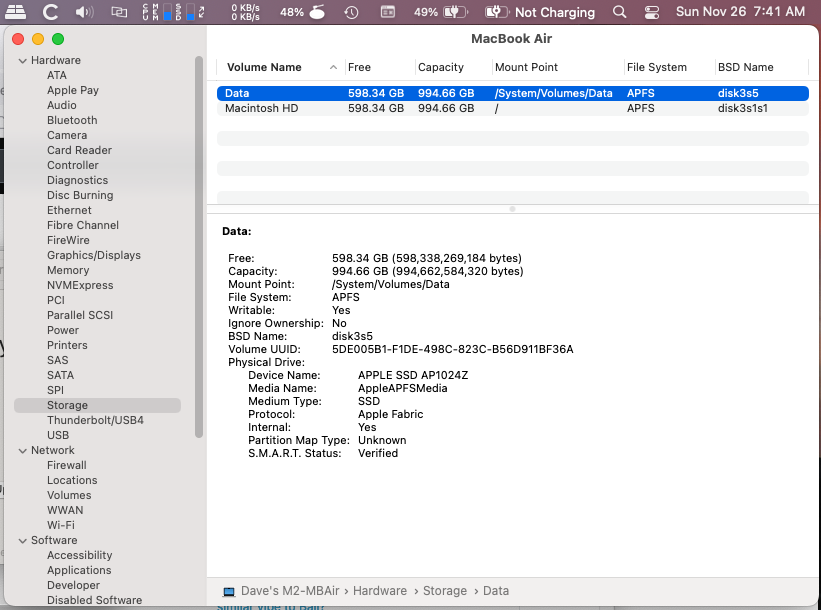The width and height of the screenshot is (821, 610).
Task: Select NVMExpress in the sidebar
Action: (x=80, y=285)
